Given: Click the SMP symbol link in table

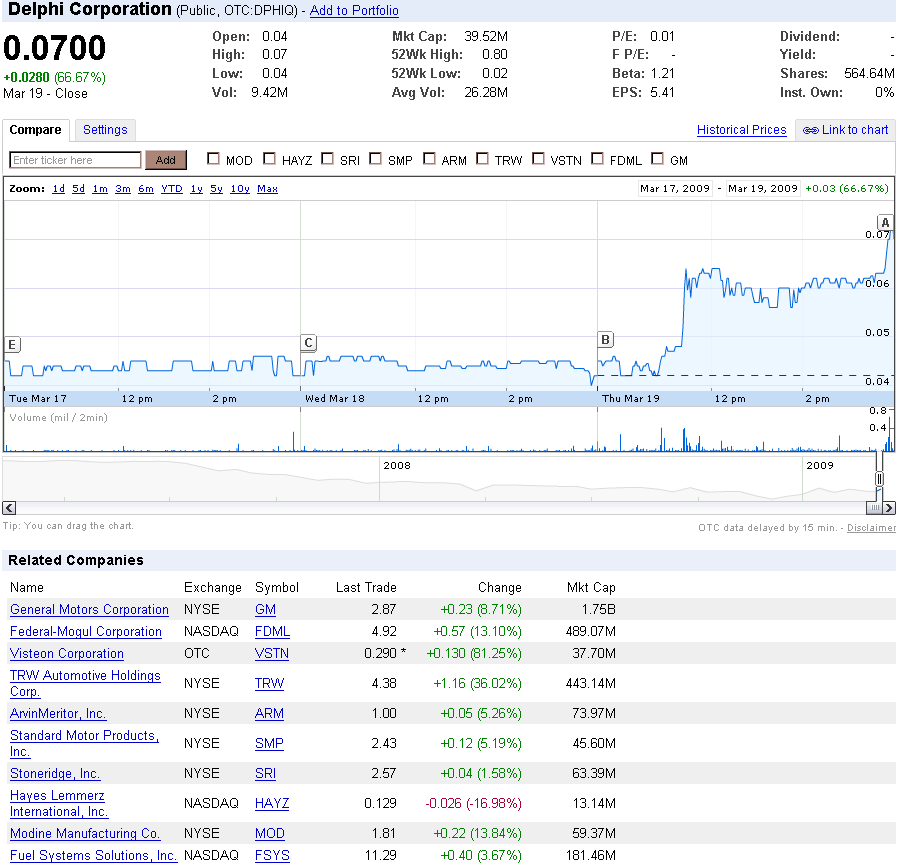Looking at the screenshot, I should (x=270, y=744).
